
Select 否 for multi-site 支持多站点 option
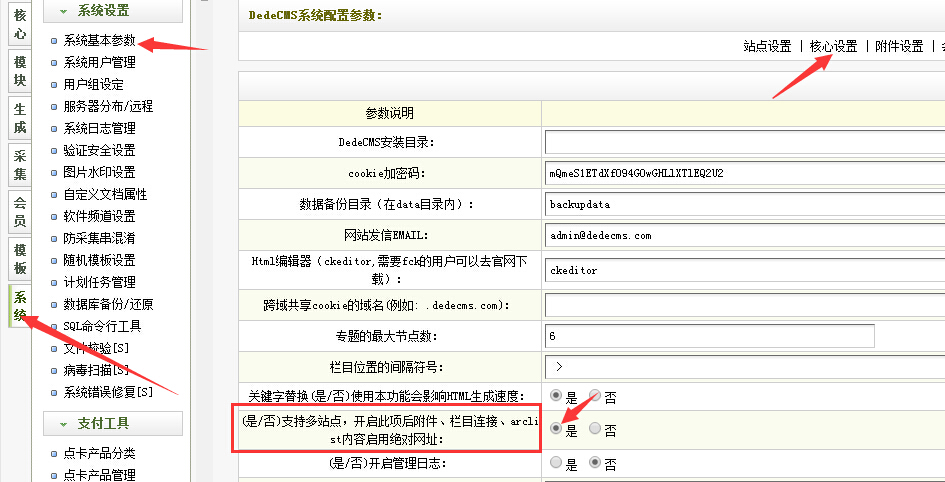click(x=596, y=430)
